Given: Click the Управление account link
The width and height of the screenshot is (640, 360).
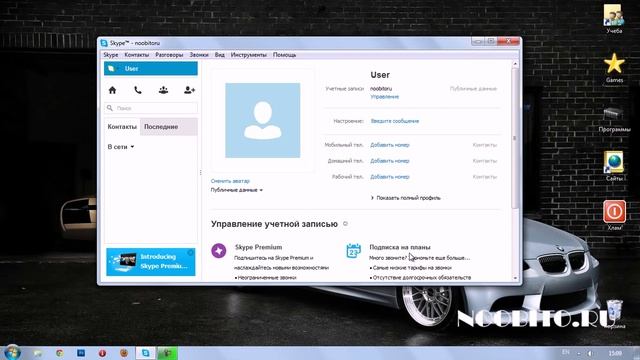Looking at the screenshot, I should 384,97.
